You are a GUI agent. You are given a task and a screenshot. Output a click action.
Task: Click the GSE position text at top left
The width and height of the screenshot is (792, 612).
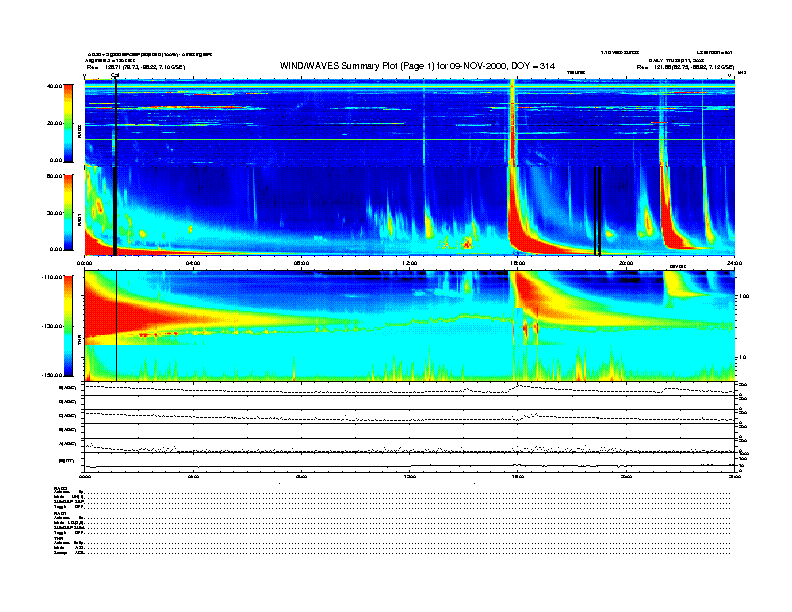136,67
